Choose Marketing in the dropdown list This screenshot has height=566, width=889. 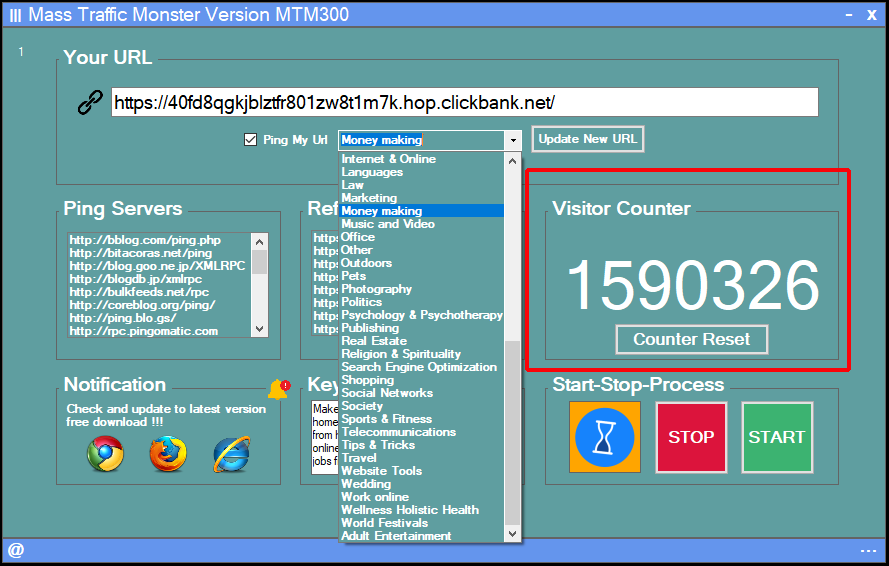[x=421, y=198]
